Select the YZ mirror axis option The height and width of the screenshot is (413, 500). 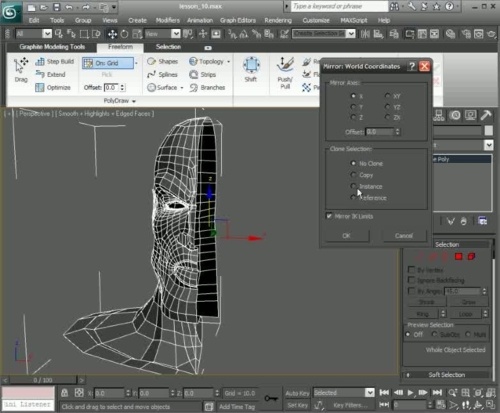pyautogui.click(x=387, y=107)
